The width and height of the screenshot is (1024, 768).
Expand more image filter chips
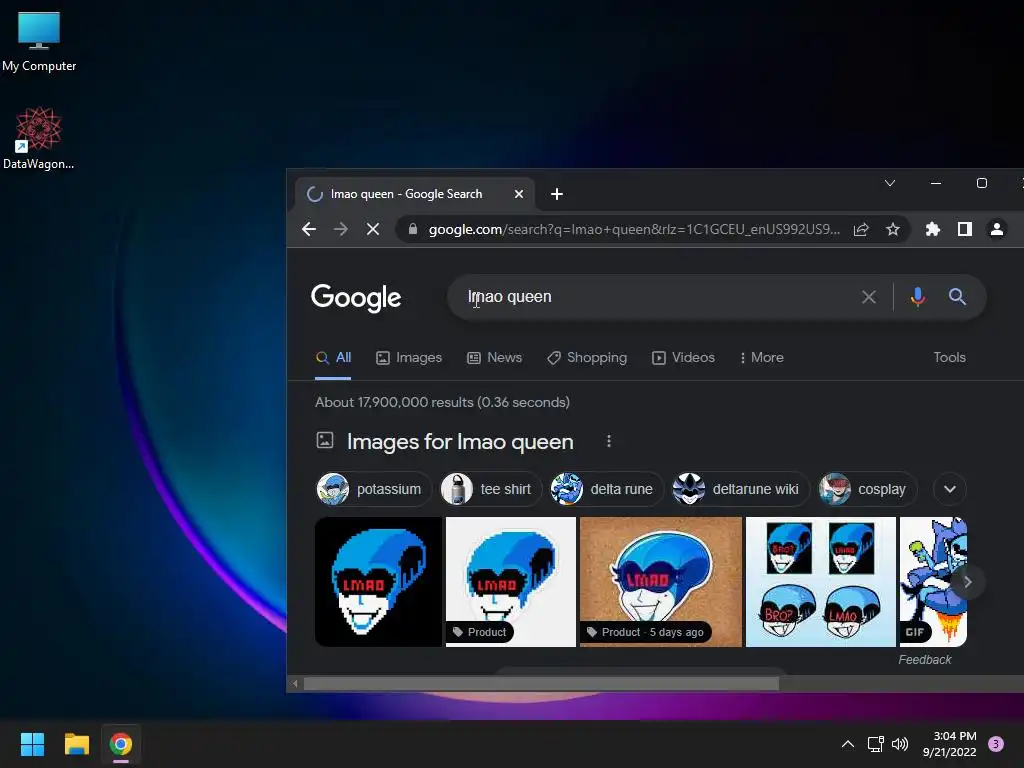click(x=950, y=489)
